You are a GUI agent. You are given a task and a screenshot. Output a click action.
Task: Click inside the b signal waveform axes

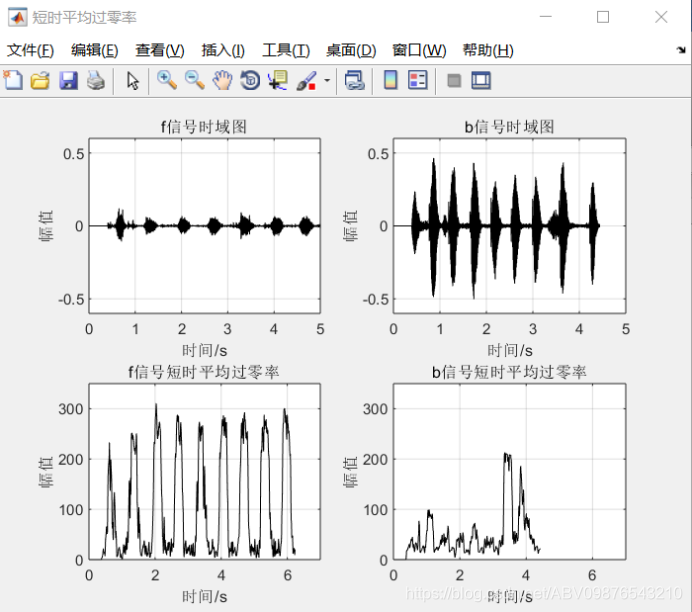509,226
